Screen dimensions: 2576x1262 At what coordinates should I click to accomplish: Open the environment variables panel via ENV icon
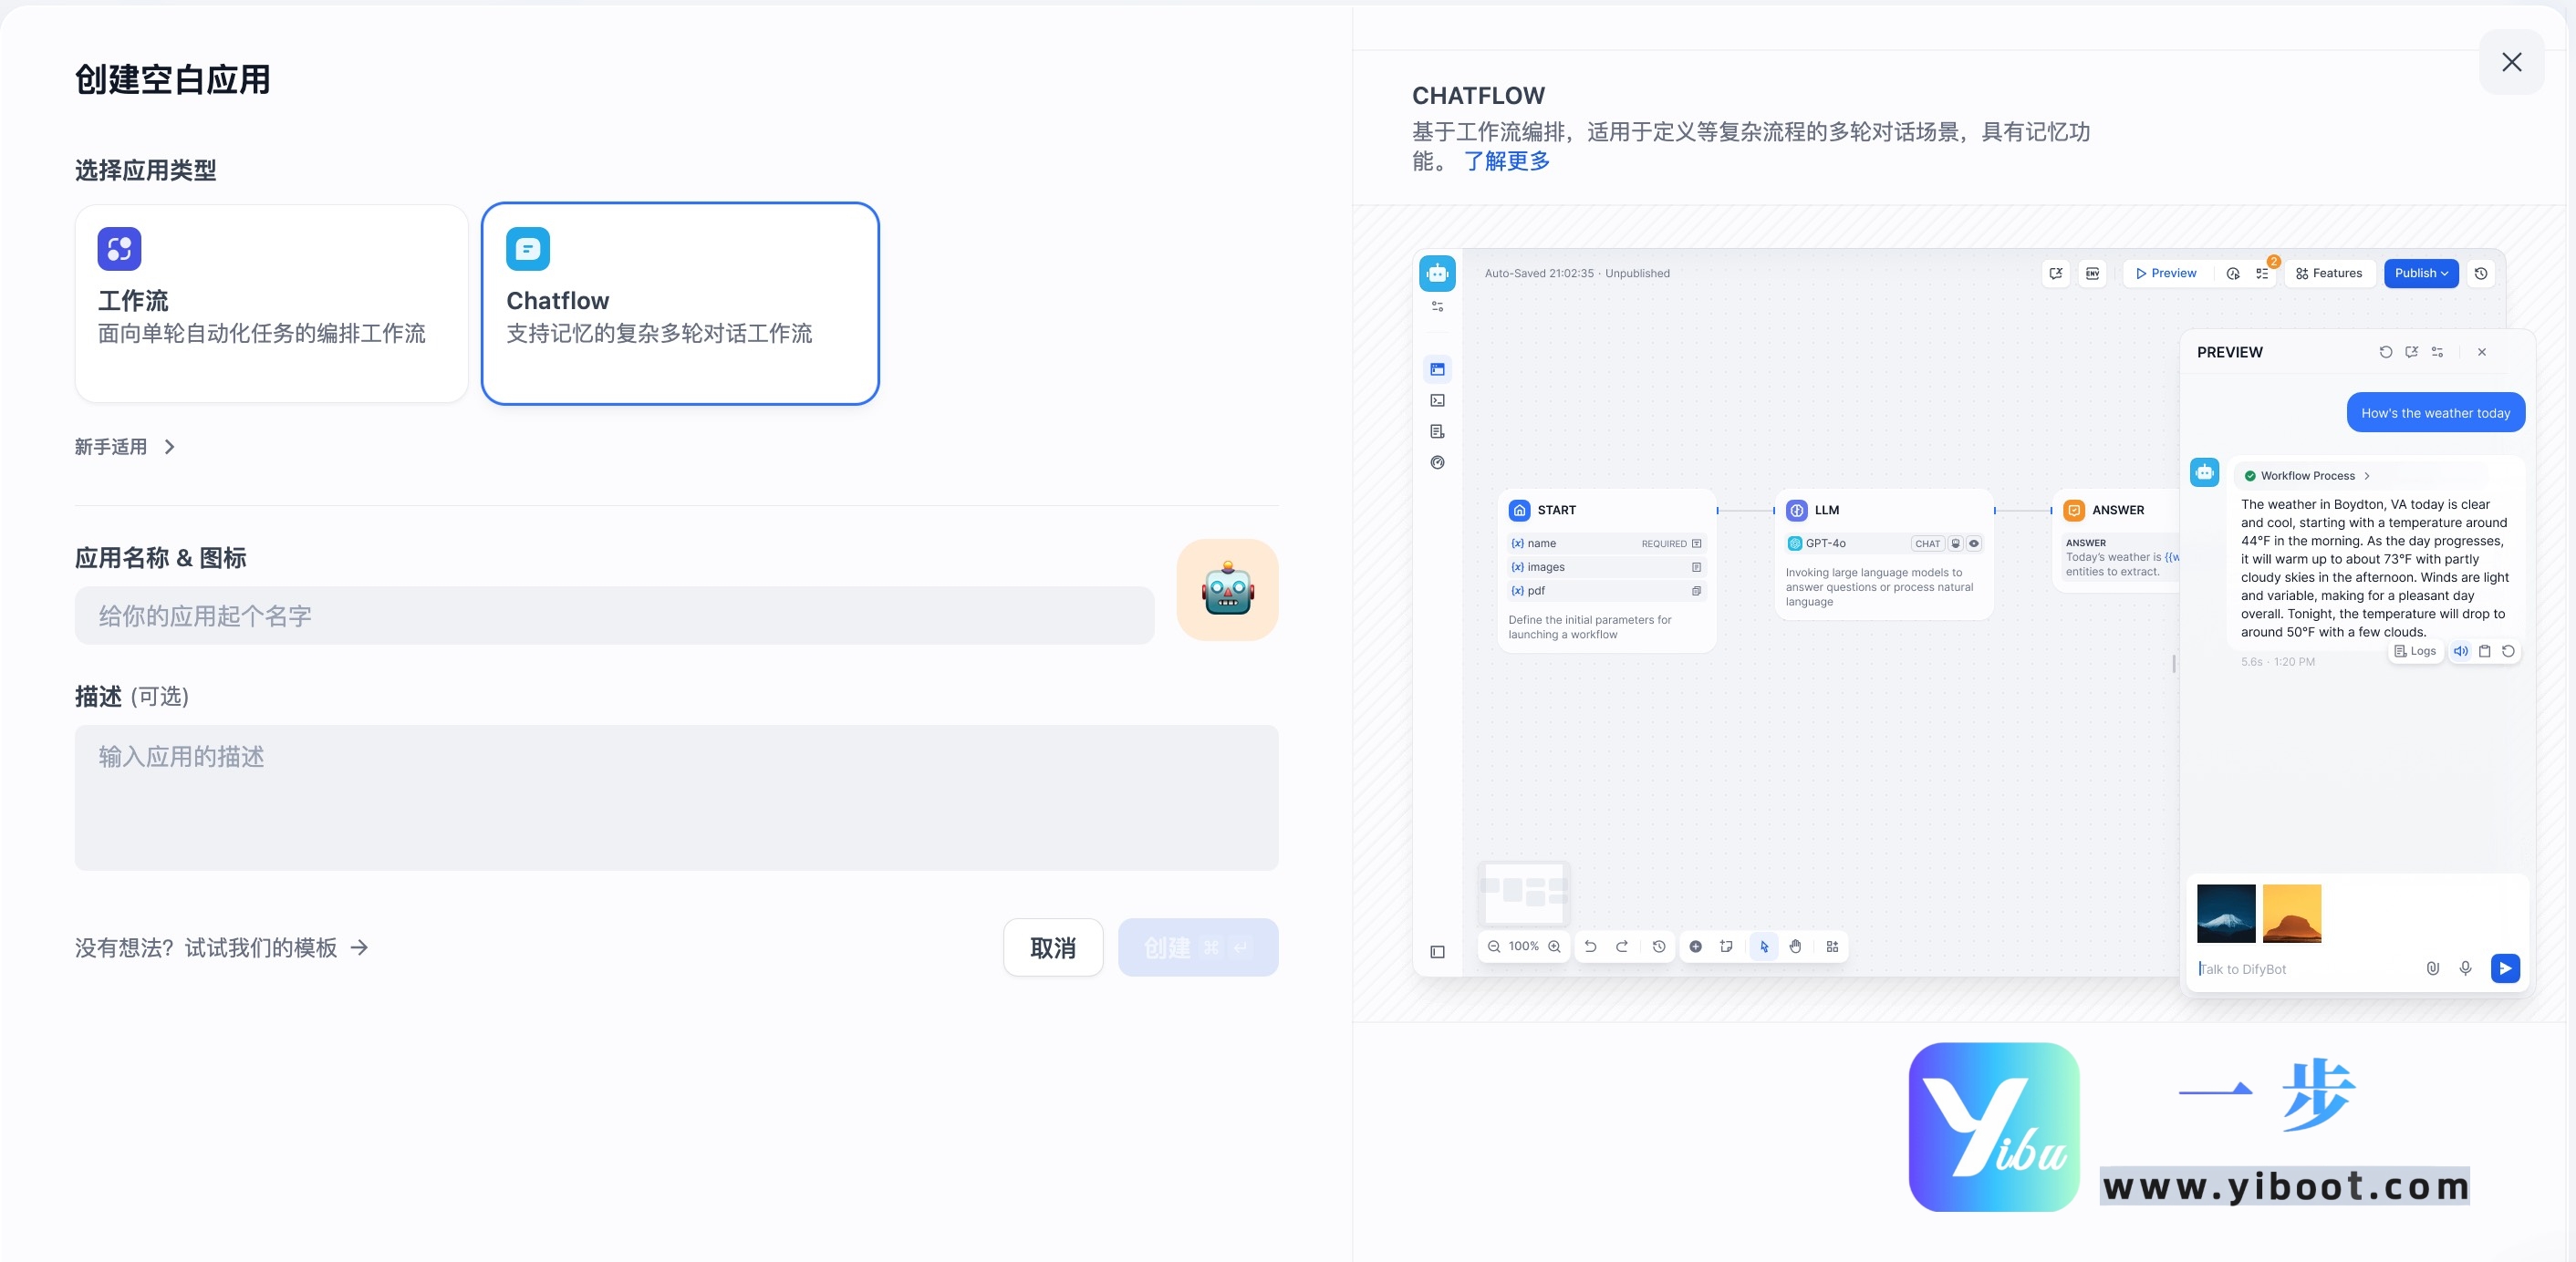[2092, 273]
